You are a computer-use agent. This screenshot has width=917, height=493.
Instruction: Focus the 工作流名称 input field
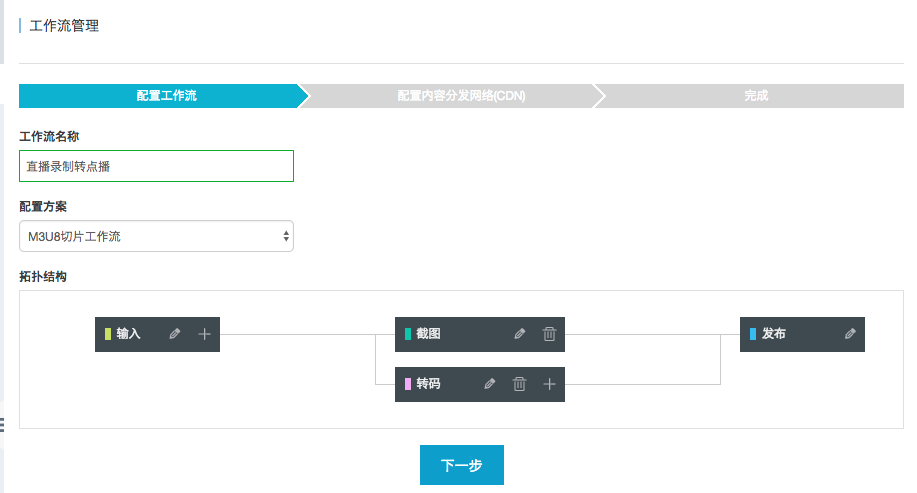[x=156, y=166]
